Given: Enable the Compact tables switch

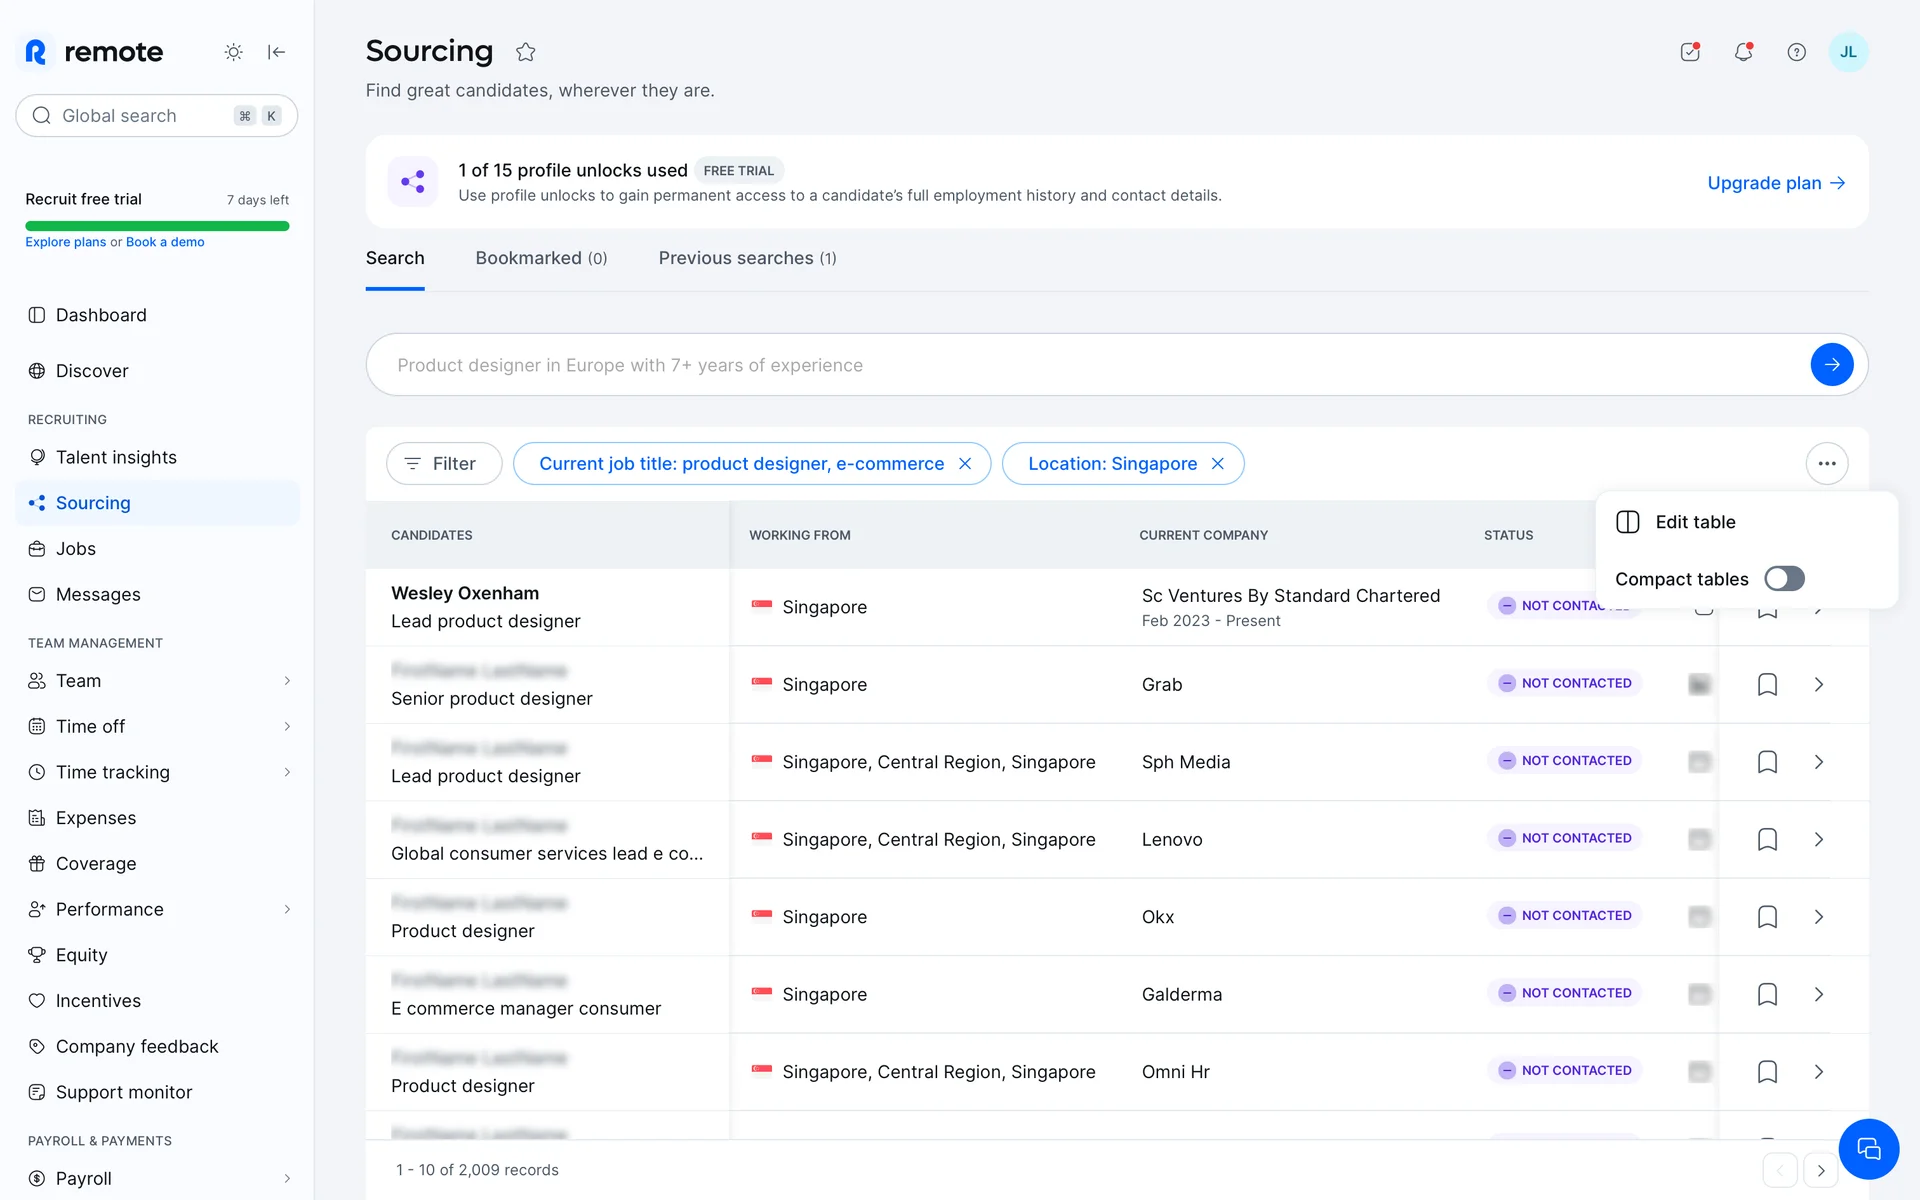Looking at the screenshot, I should 1784,579.
